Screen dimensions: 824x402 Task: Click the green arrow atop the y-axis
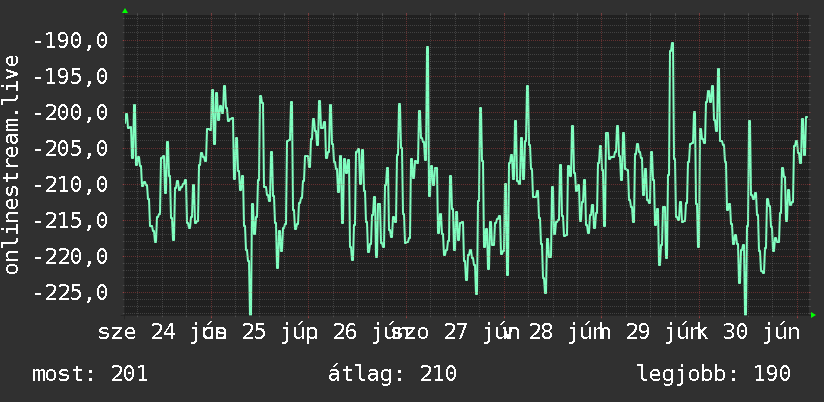[125, 11]
